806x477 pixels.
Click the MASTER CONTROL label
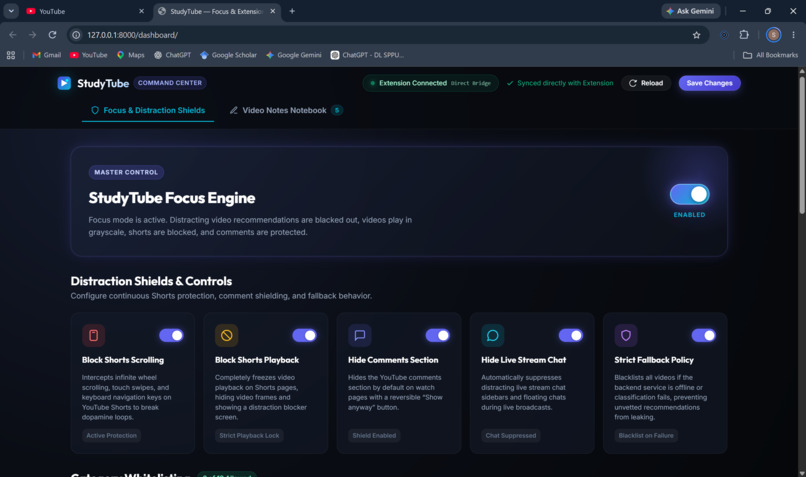point(126,172)
